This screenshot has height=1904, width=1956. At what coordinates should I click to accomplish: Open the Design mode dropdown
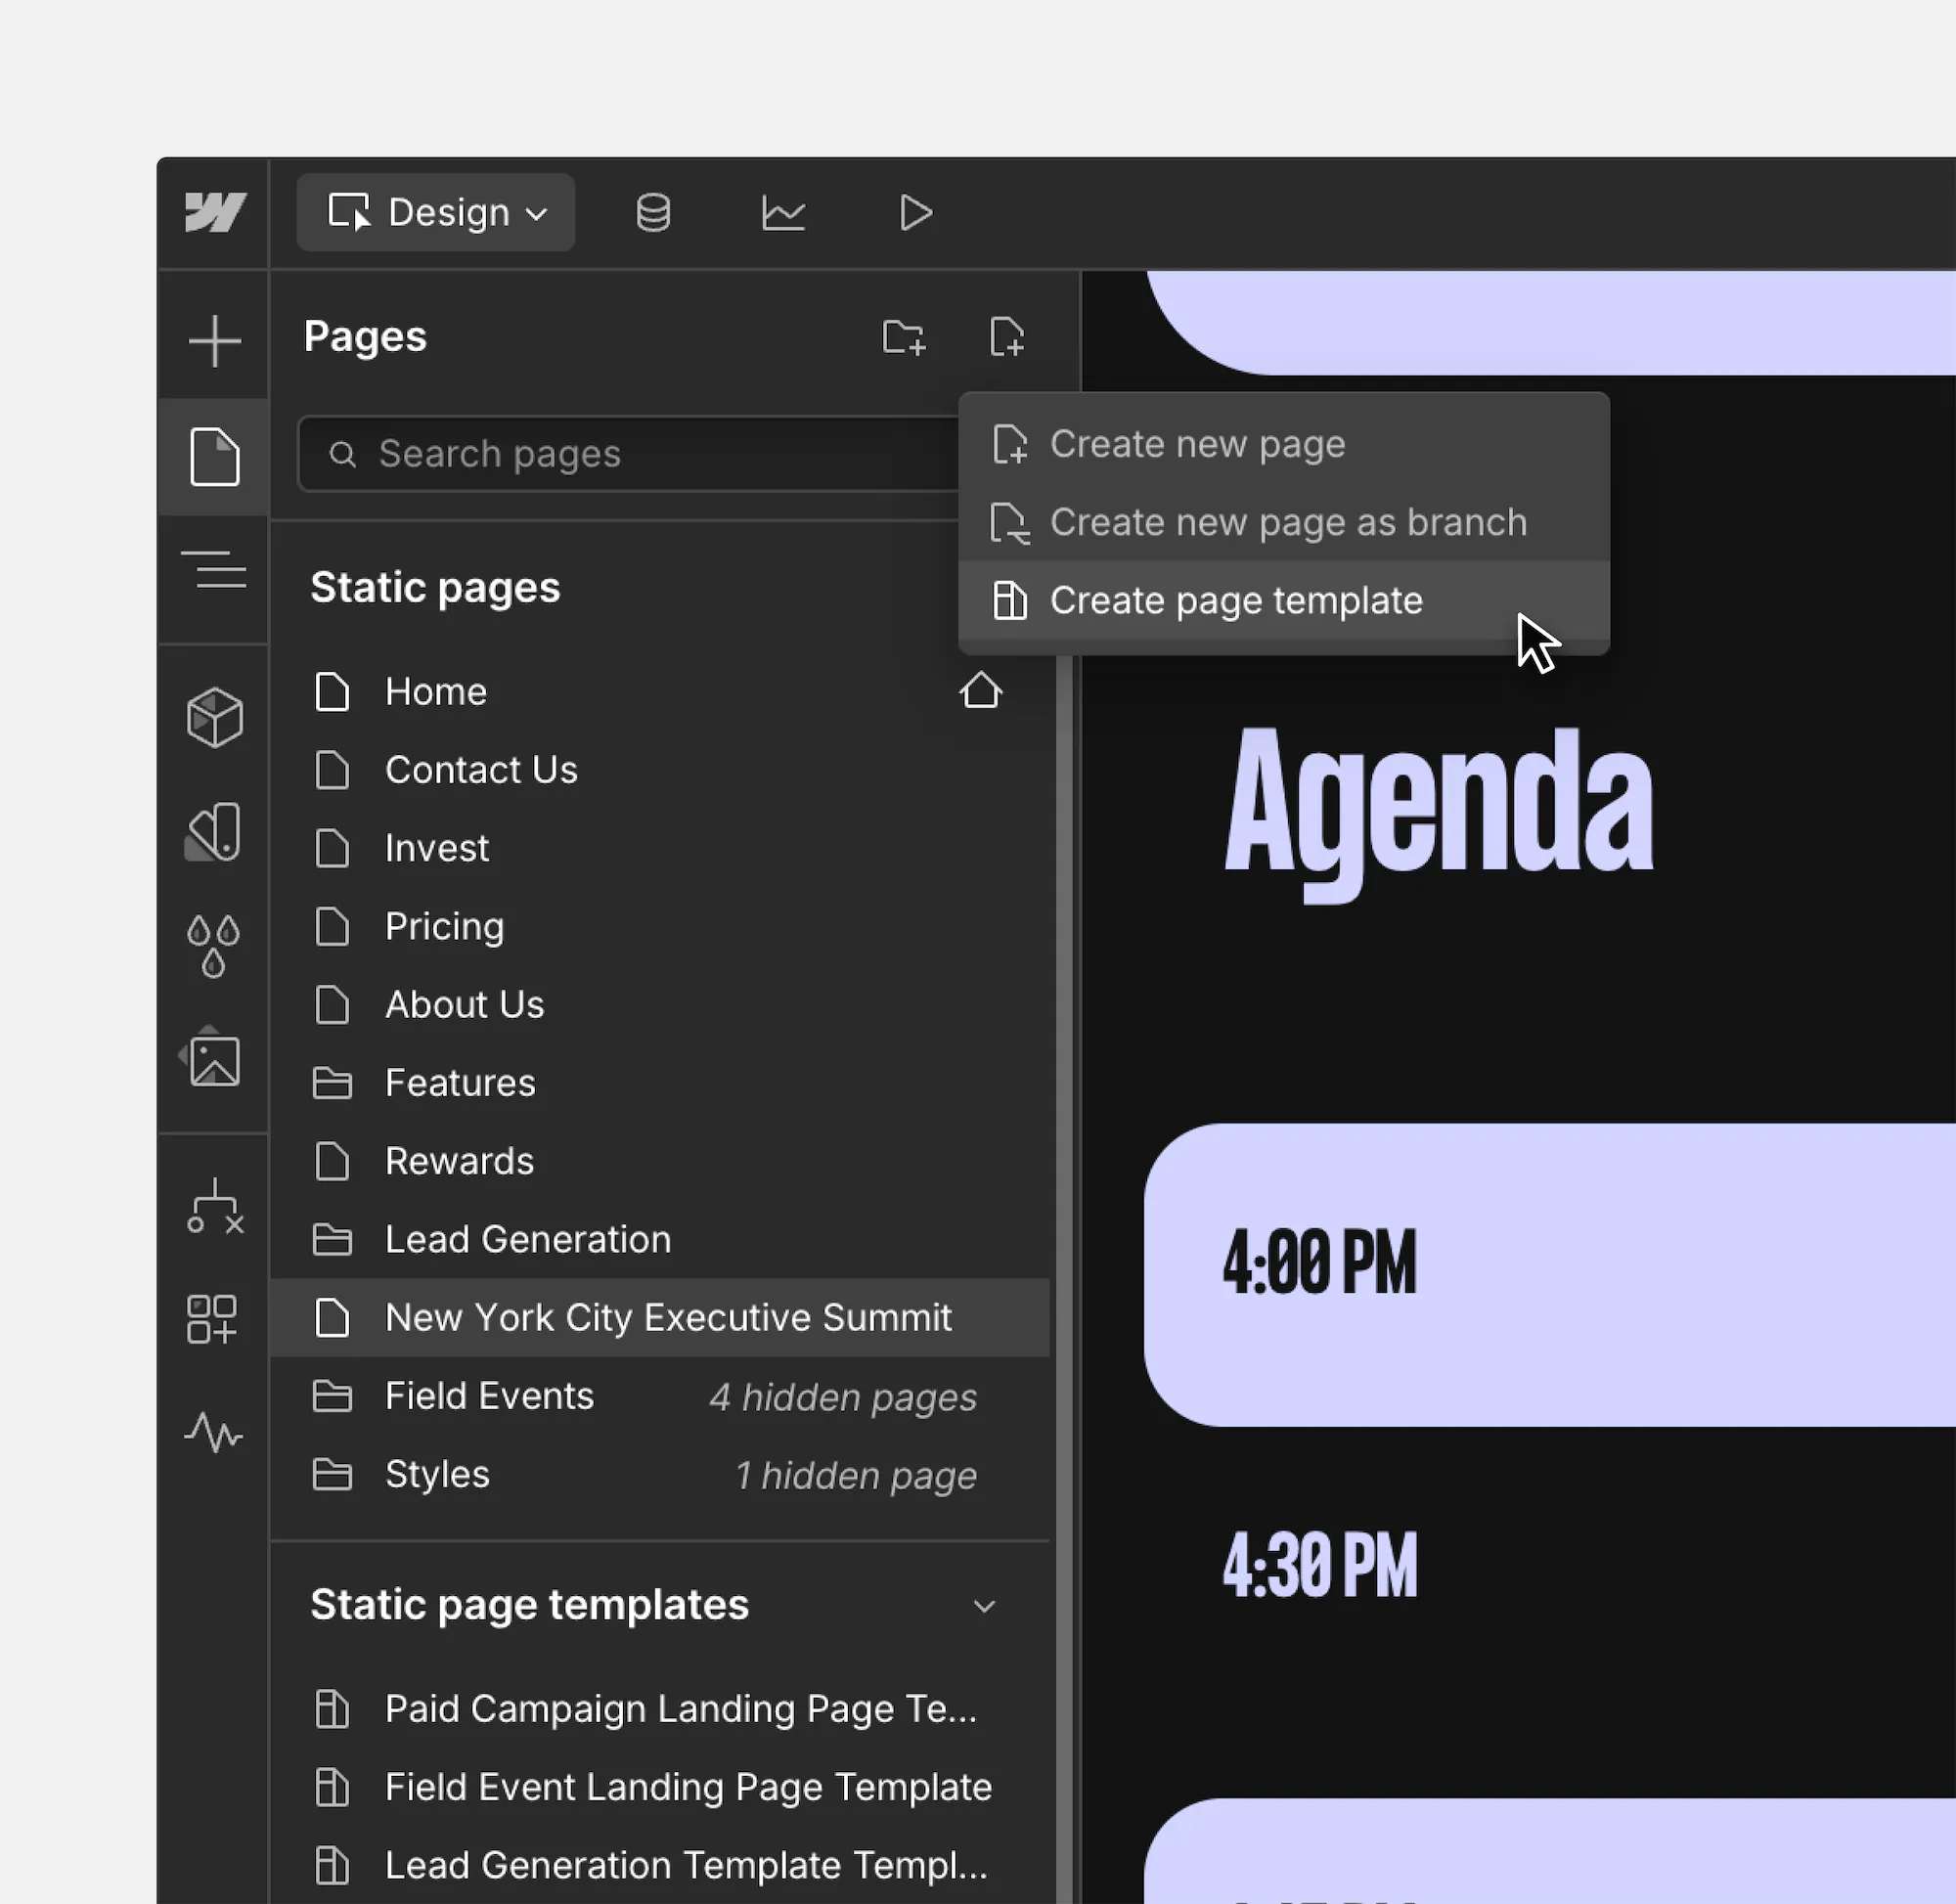click(435, 212)
